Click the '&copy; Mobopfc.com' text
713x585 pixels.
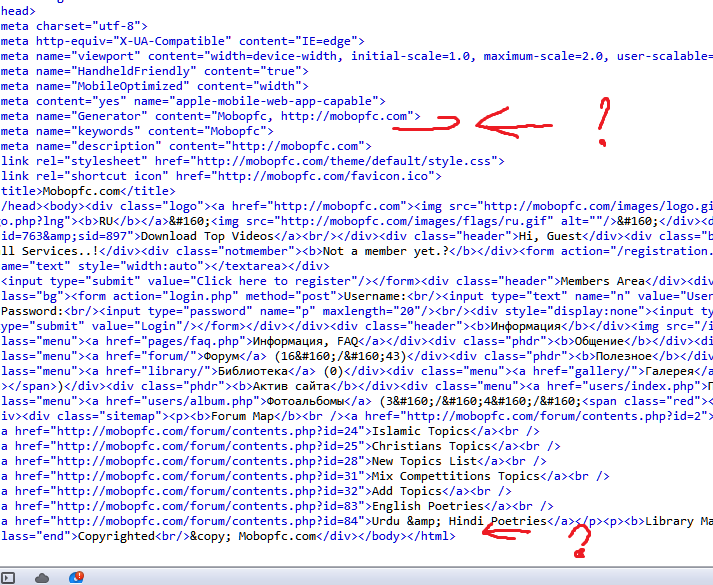click(253, 536)
